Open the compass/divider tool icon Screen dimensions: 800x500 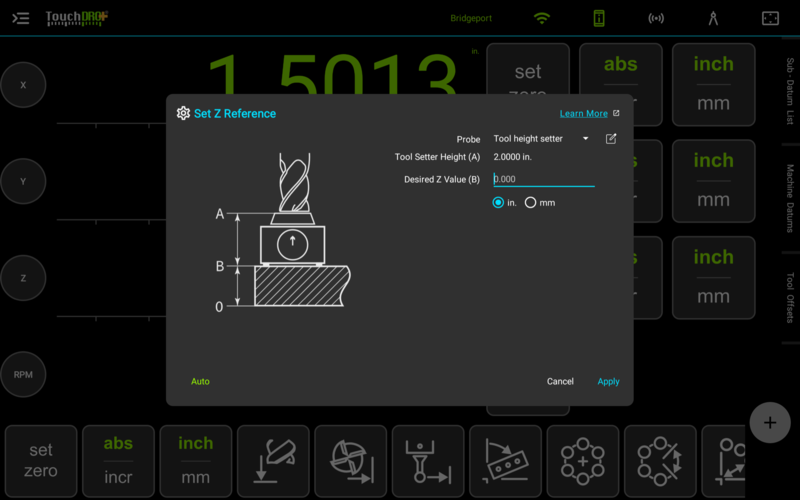(713, 18)
